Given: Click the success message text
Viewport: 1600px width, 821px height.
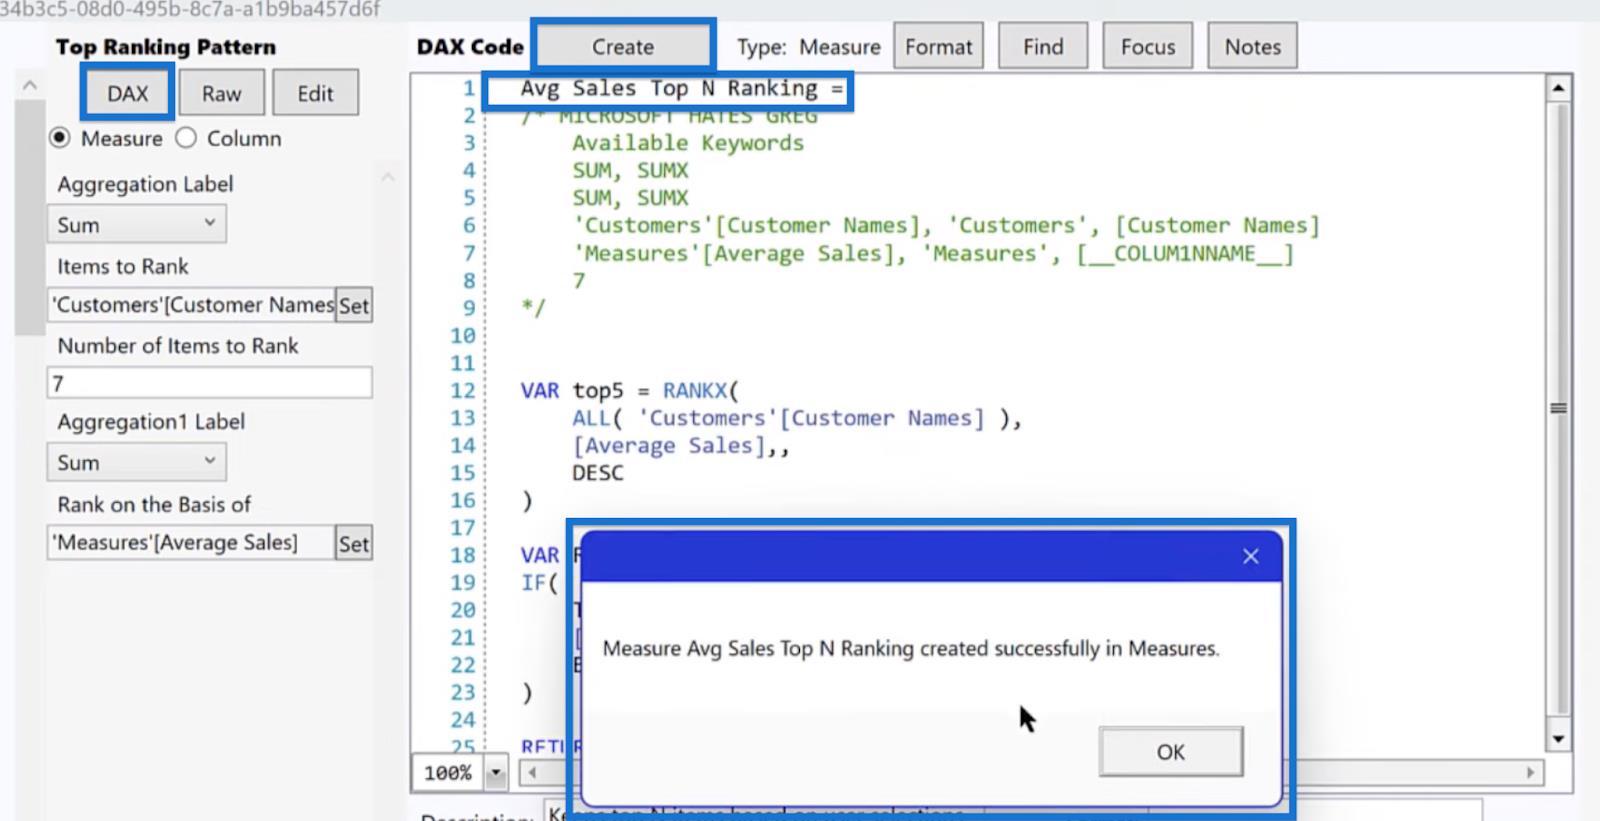Looking at the screenshot, I should [x=911, y=648].
